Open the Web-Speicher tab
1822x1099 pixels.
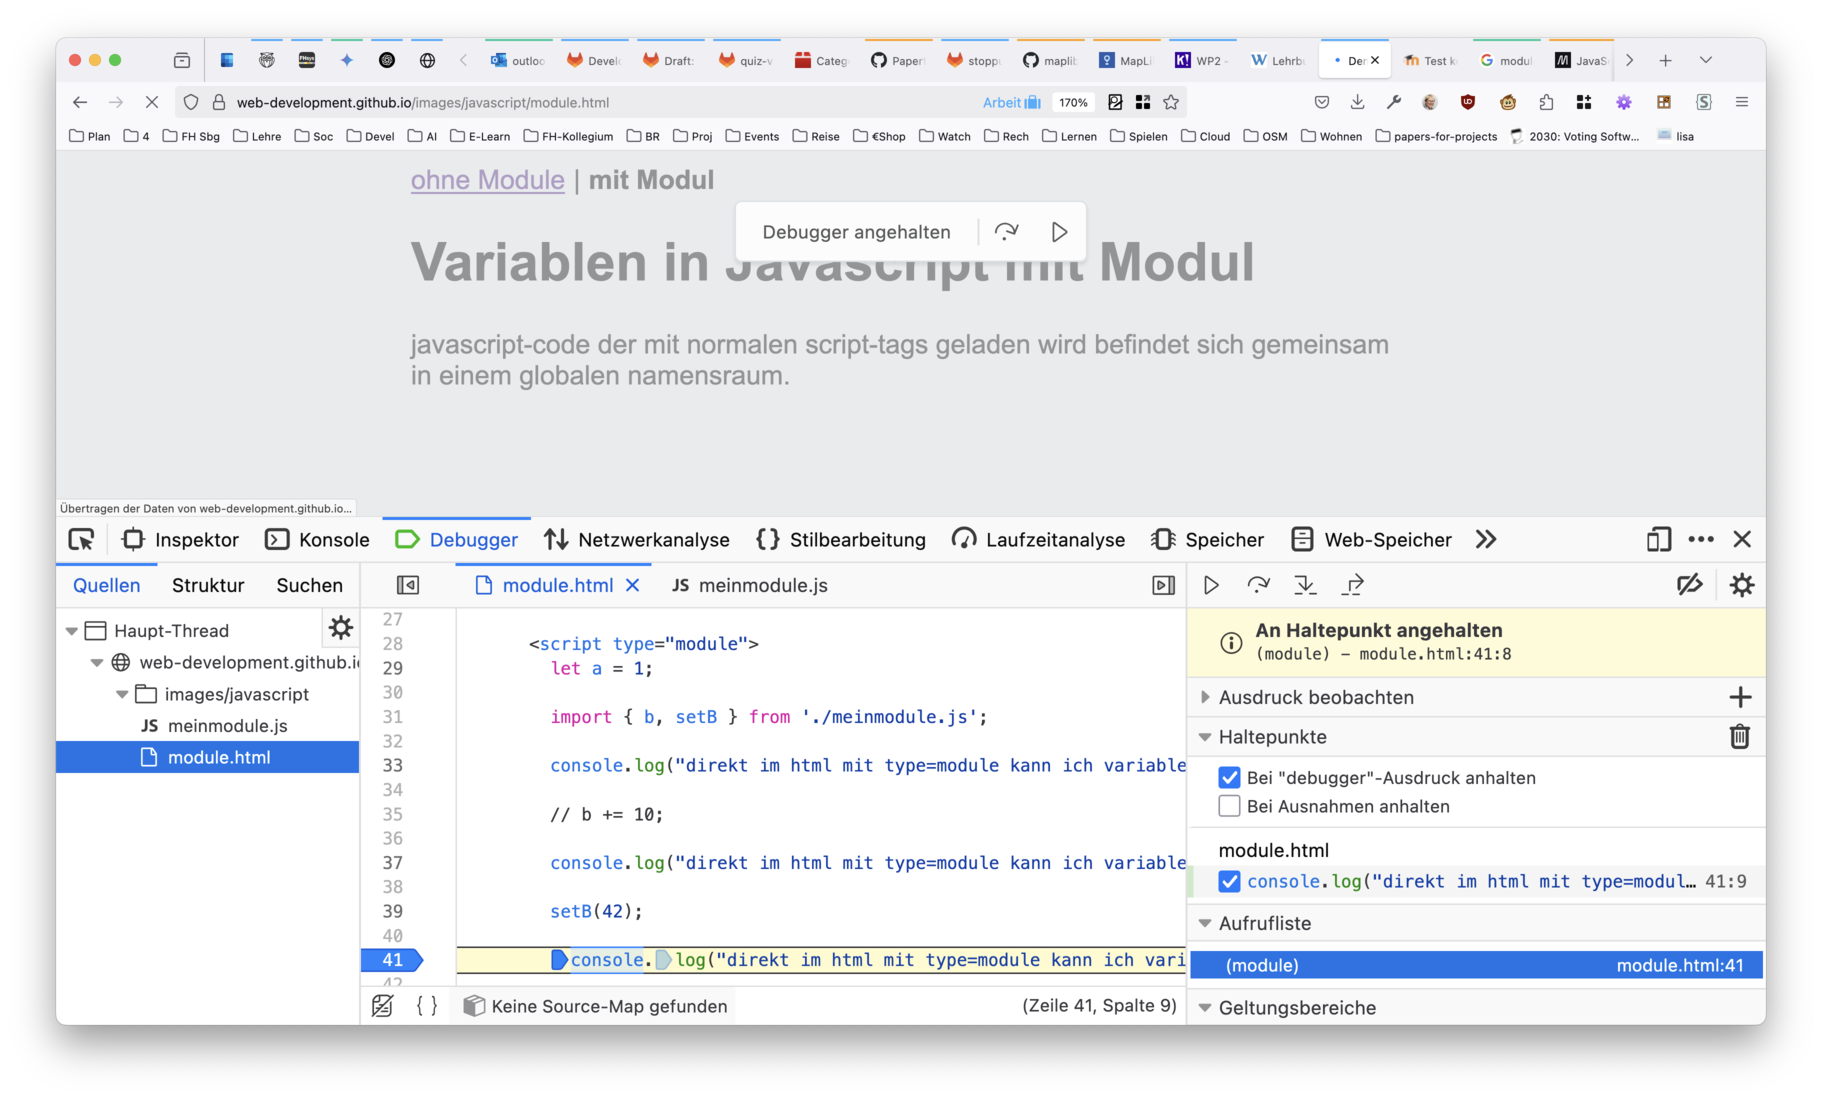[1371, 540]
